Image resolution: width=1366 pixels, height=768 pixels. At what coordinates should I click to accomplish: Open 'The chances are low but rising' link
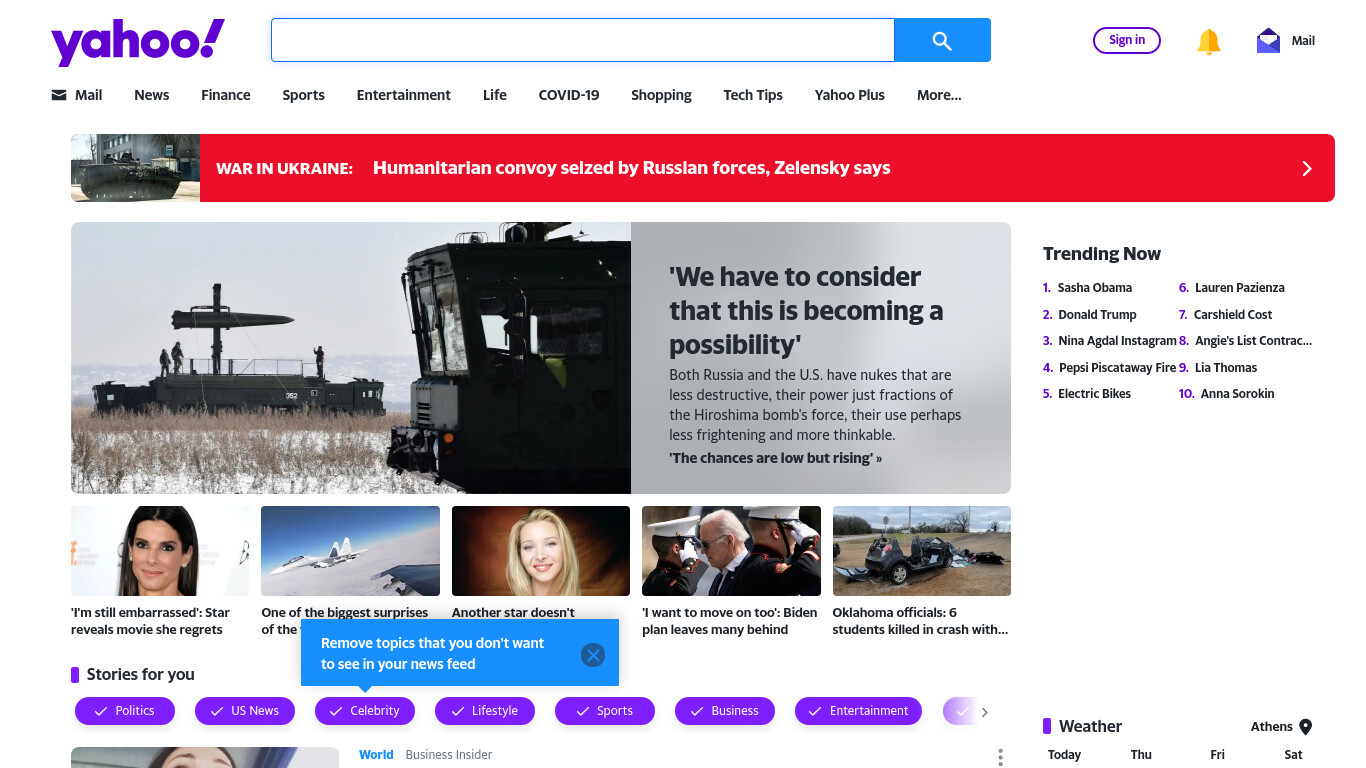775,458
